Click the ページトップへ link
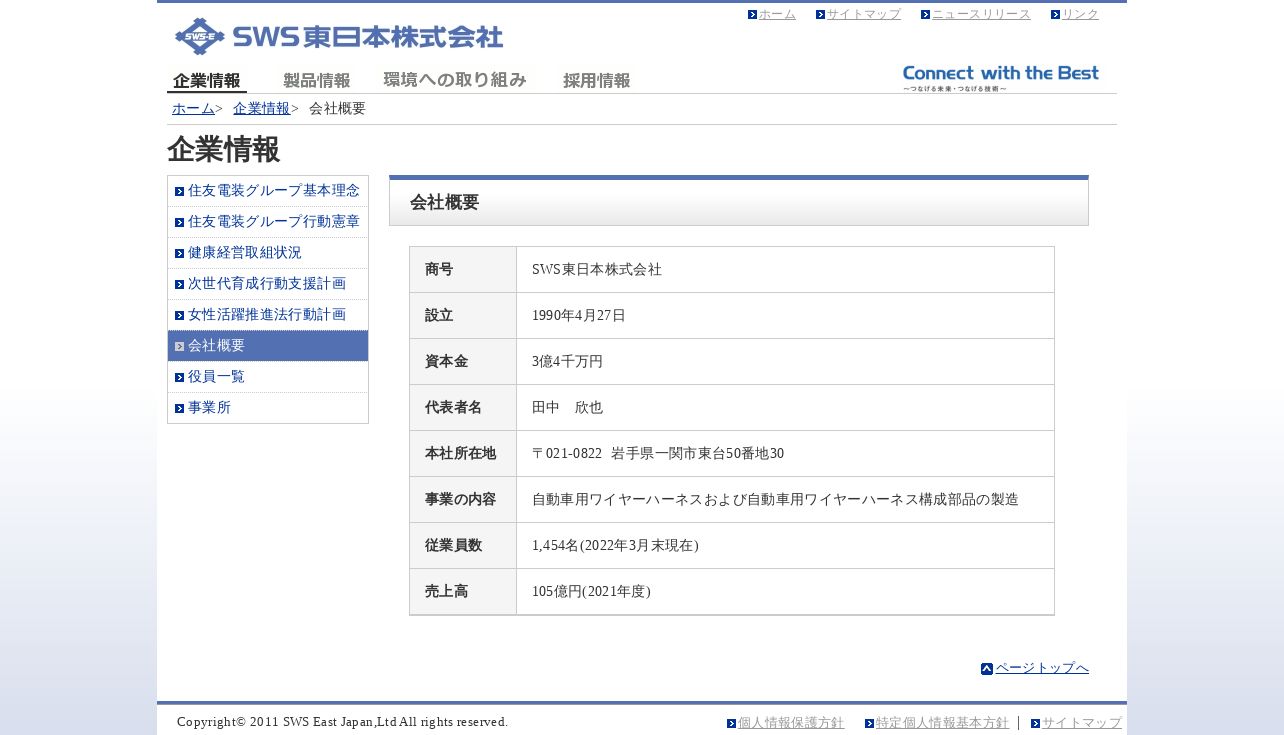The image size is (1284, 735). [x=1042, y=667]
